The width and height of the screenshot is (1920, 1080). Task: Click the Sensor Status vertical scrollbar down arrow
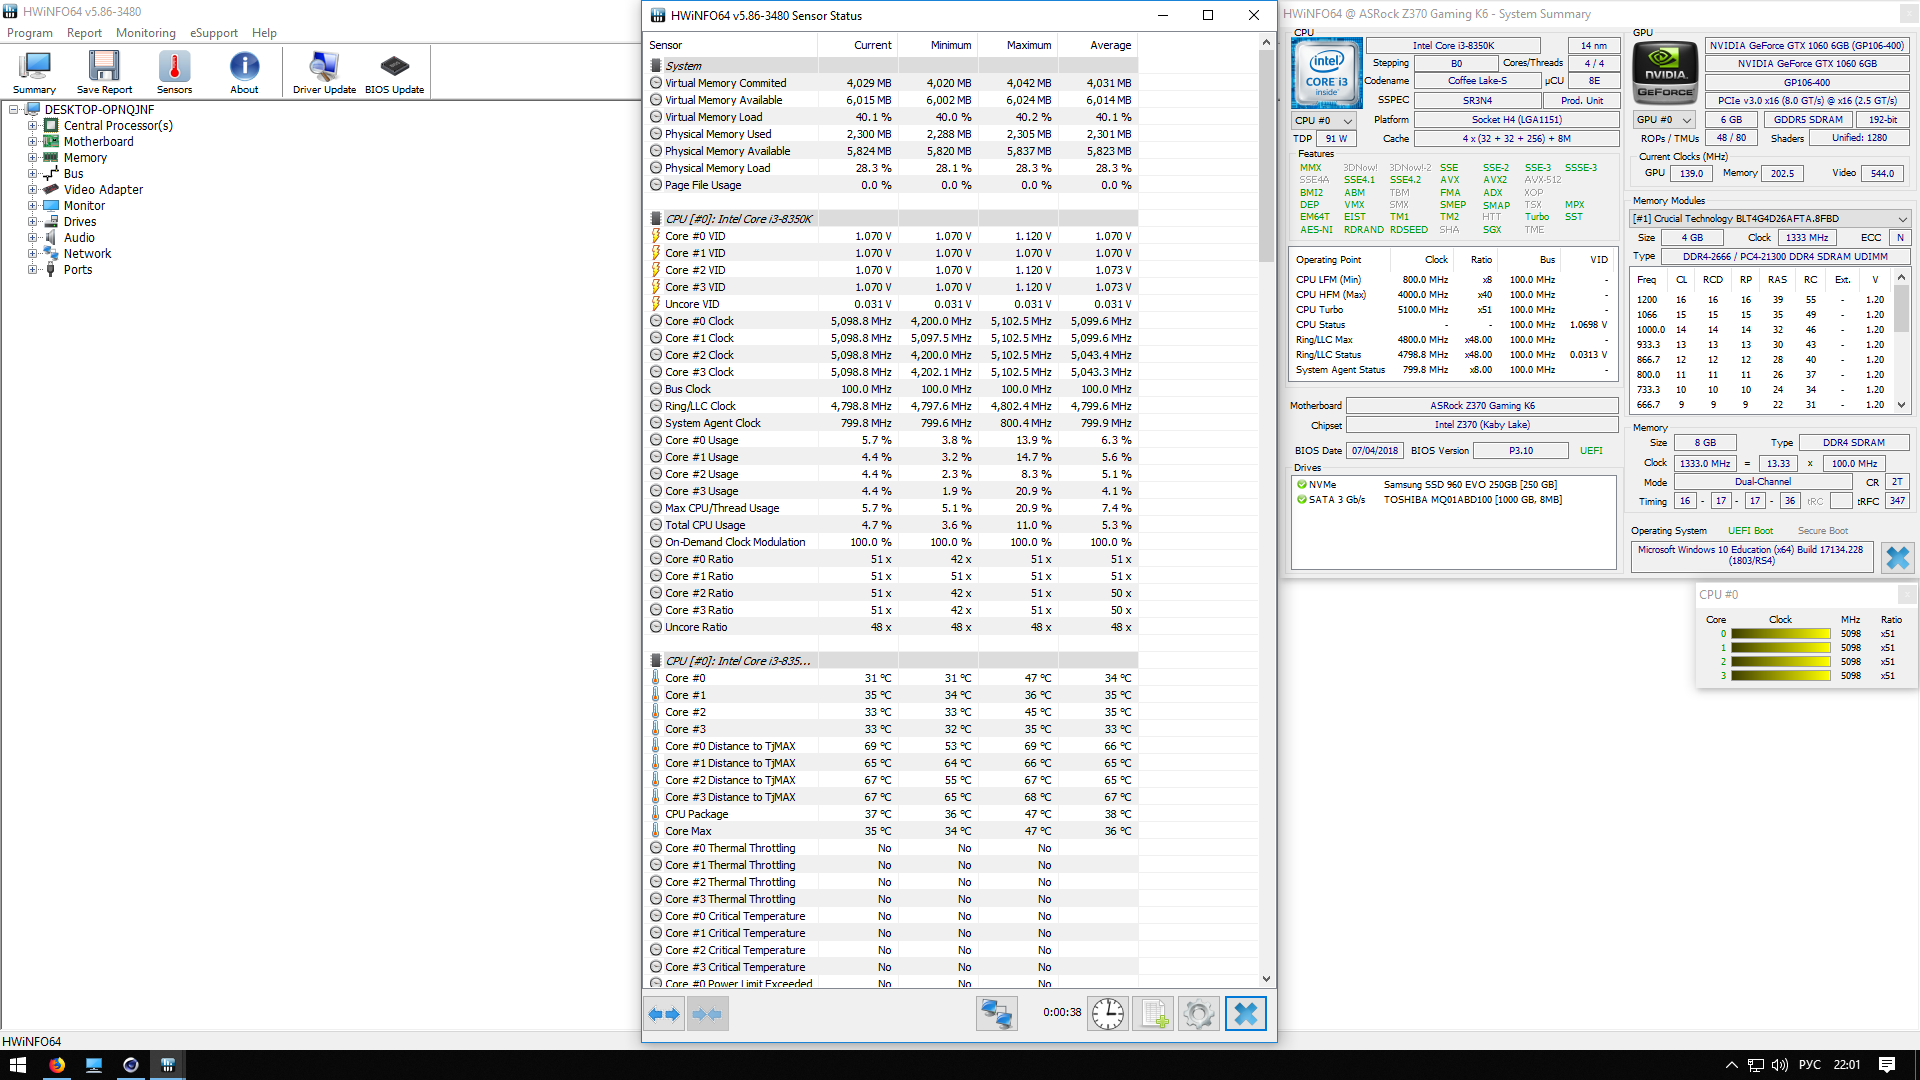tap(1266, 979)
